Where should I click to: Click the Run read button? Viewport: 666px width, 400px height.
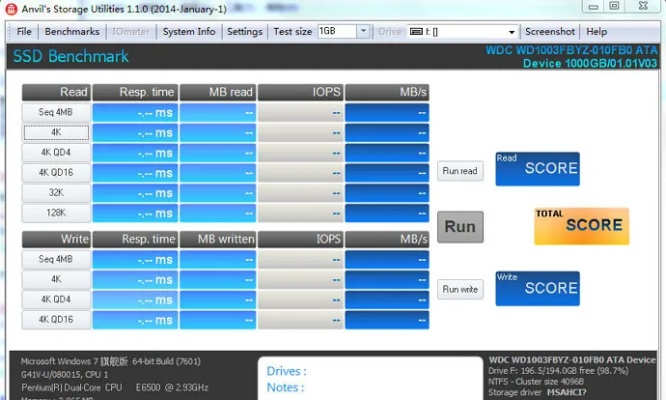click(460, 171)
